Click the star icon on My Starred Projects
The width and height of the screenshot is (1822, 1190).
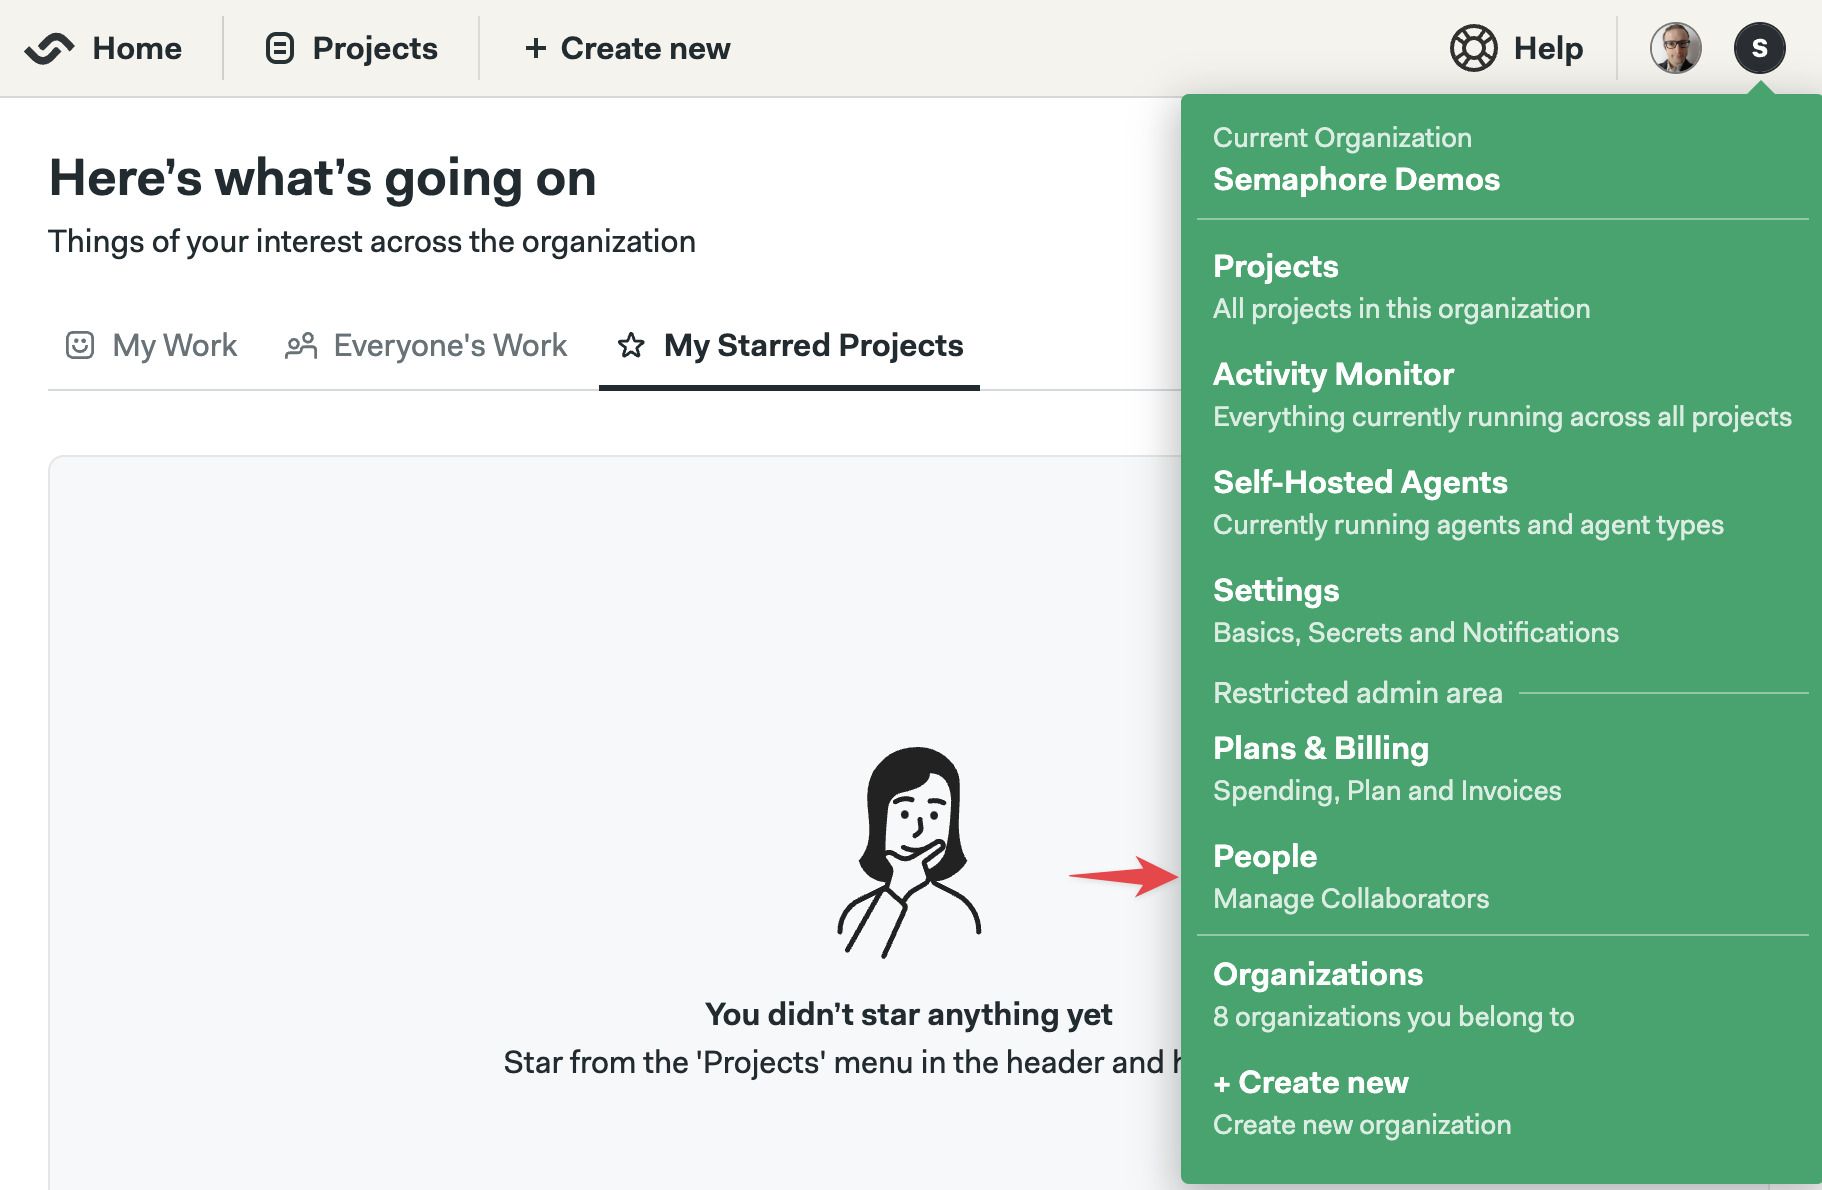coord(631,345)
